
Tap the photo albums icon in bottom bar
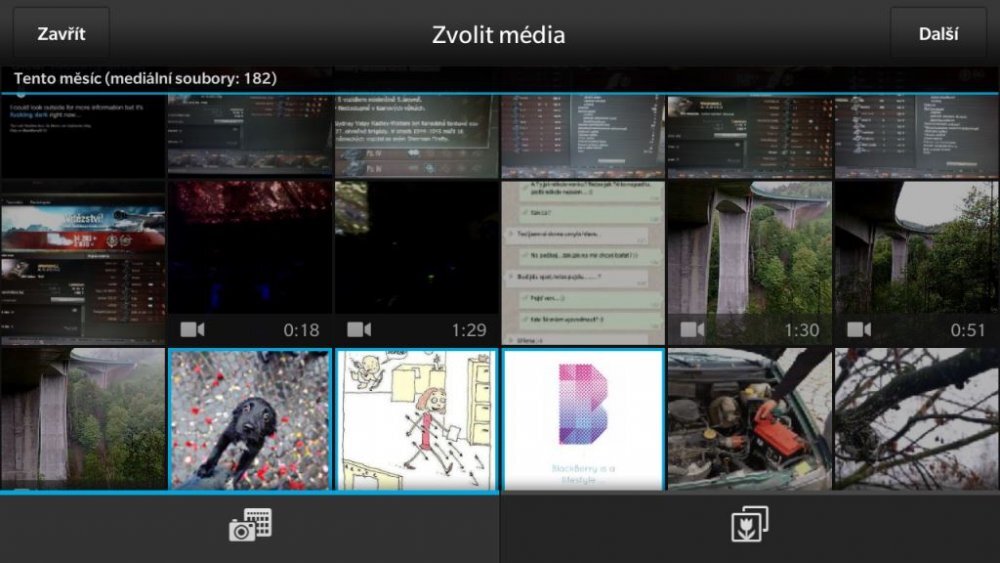click(749, 526)
